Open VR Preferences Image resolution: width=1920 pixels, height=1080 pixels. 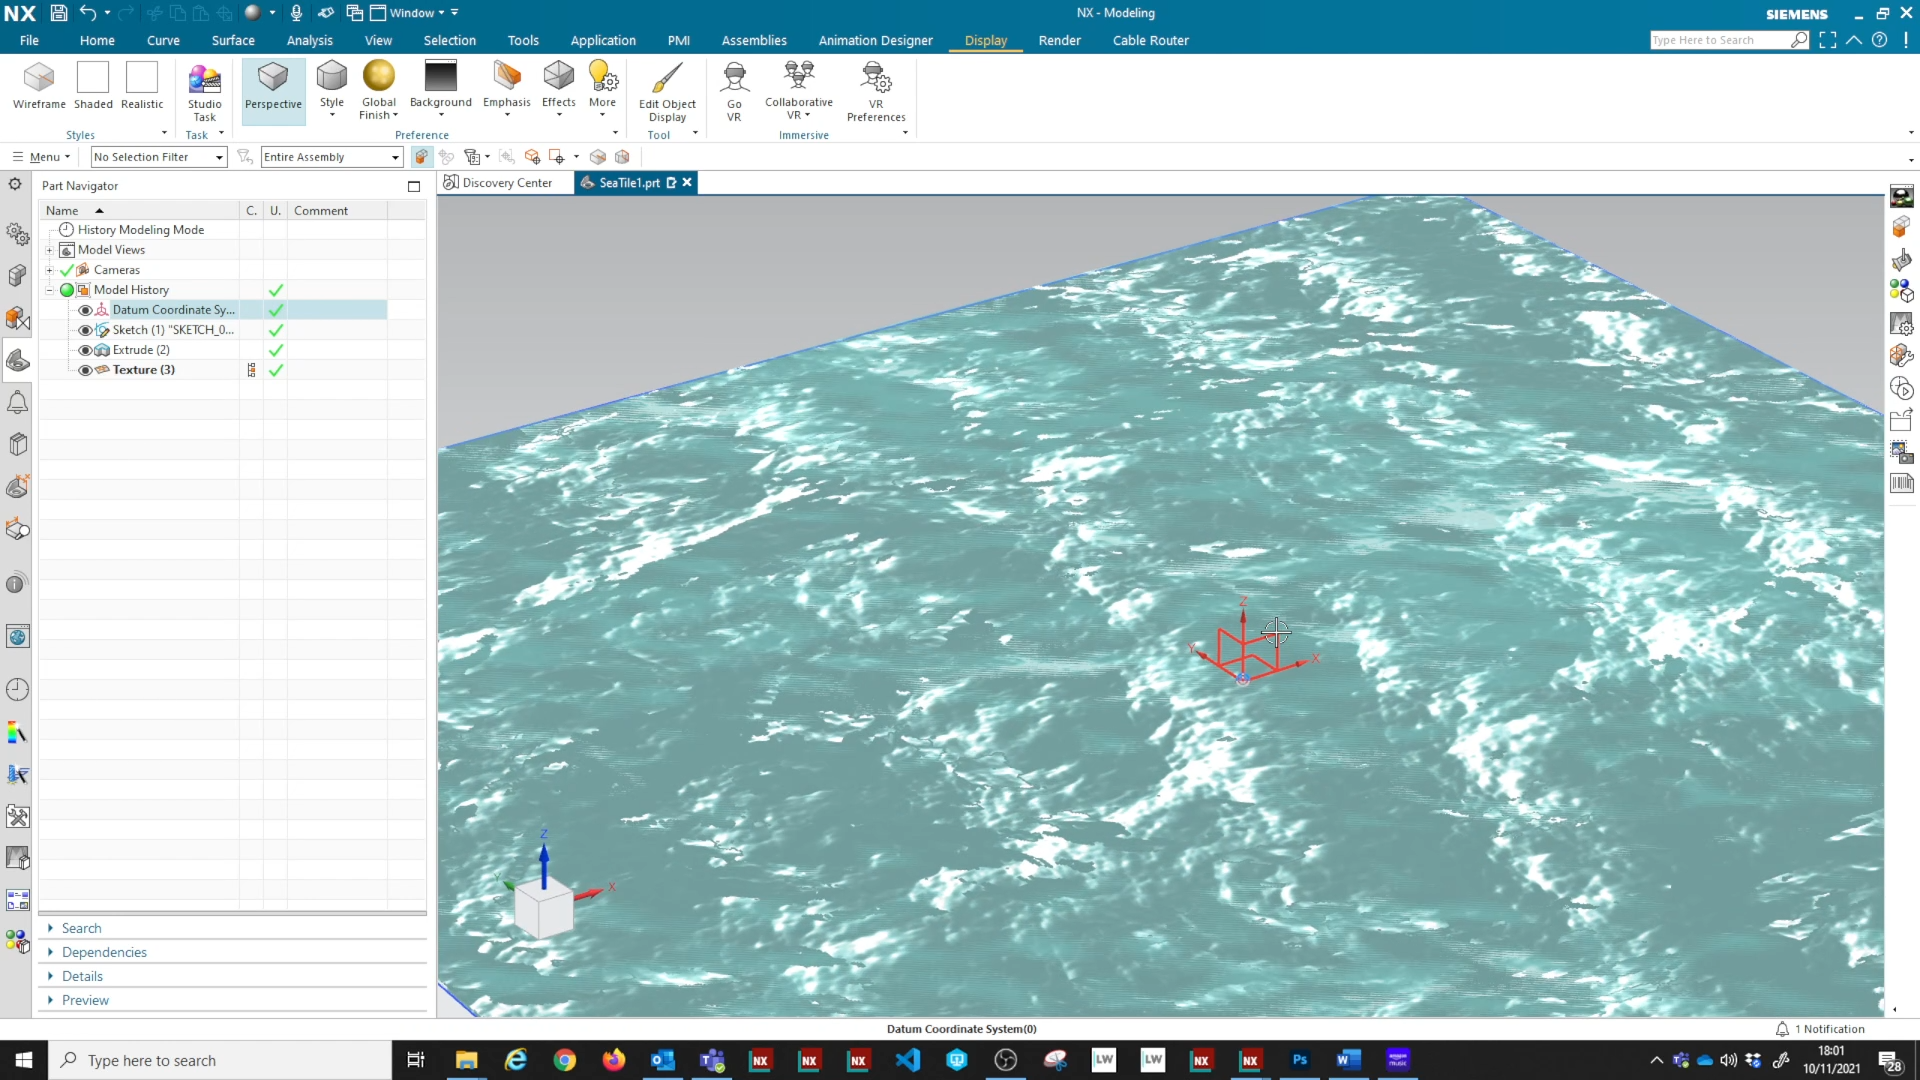coord(875,88)
